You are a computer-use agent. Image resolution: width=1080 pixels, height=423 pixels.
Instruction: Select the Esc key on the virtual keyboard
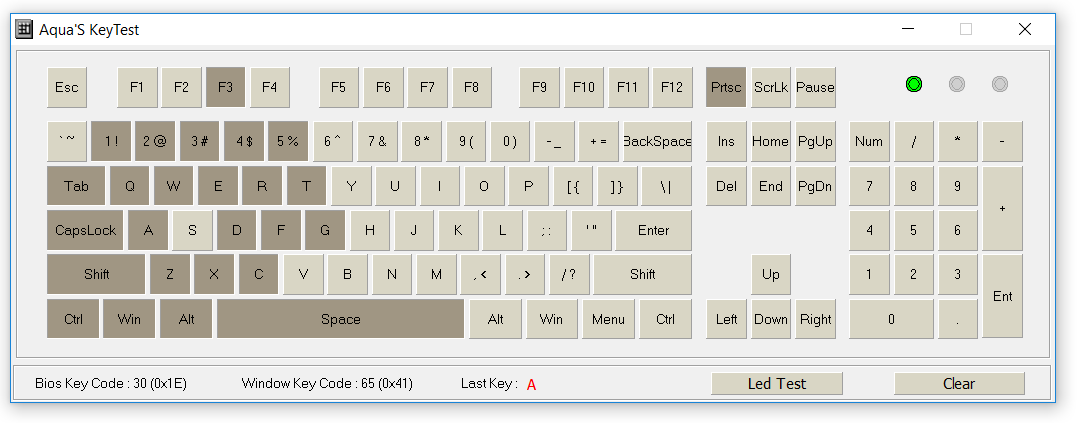click(67, 87)
